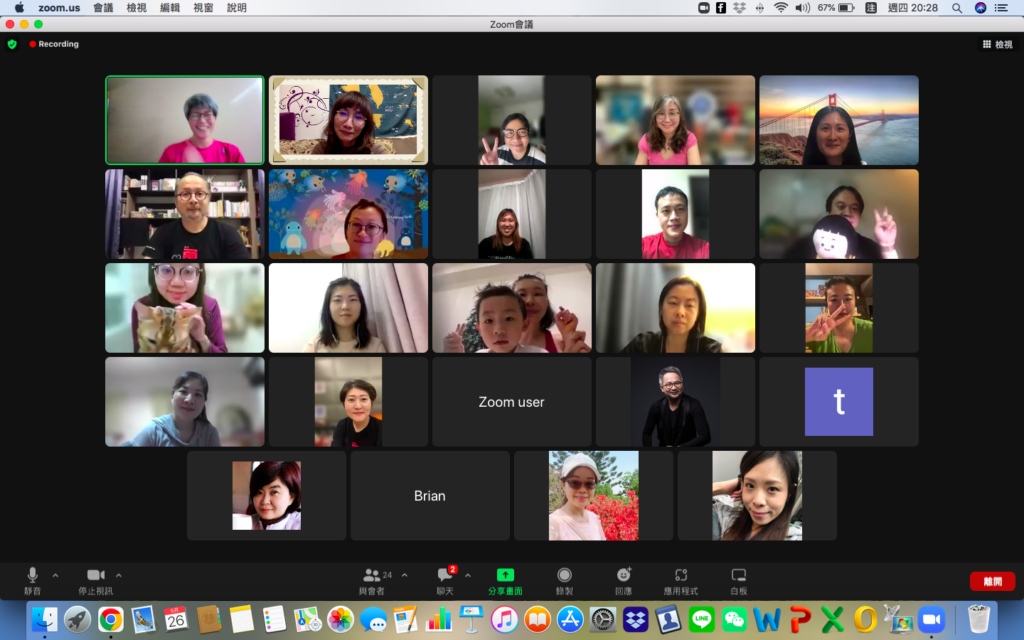The height and width of the screenshot is (640, 1024).
Task: Open WeChat from the Dock
Action: (734, 619)
